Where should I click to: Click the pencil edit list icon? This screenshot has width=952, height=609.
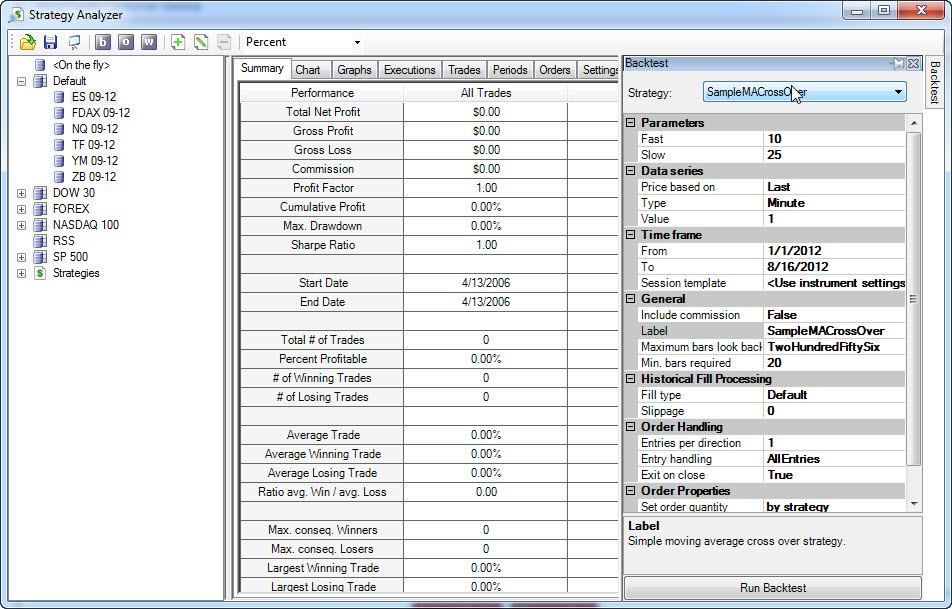201,42
